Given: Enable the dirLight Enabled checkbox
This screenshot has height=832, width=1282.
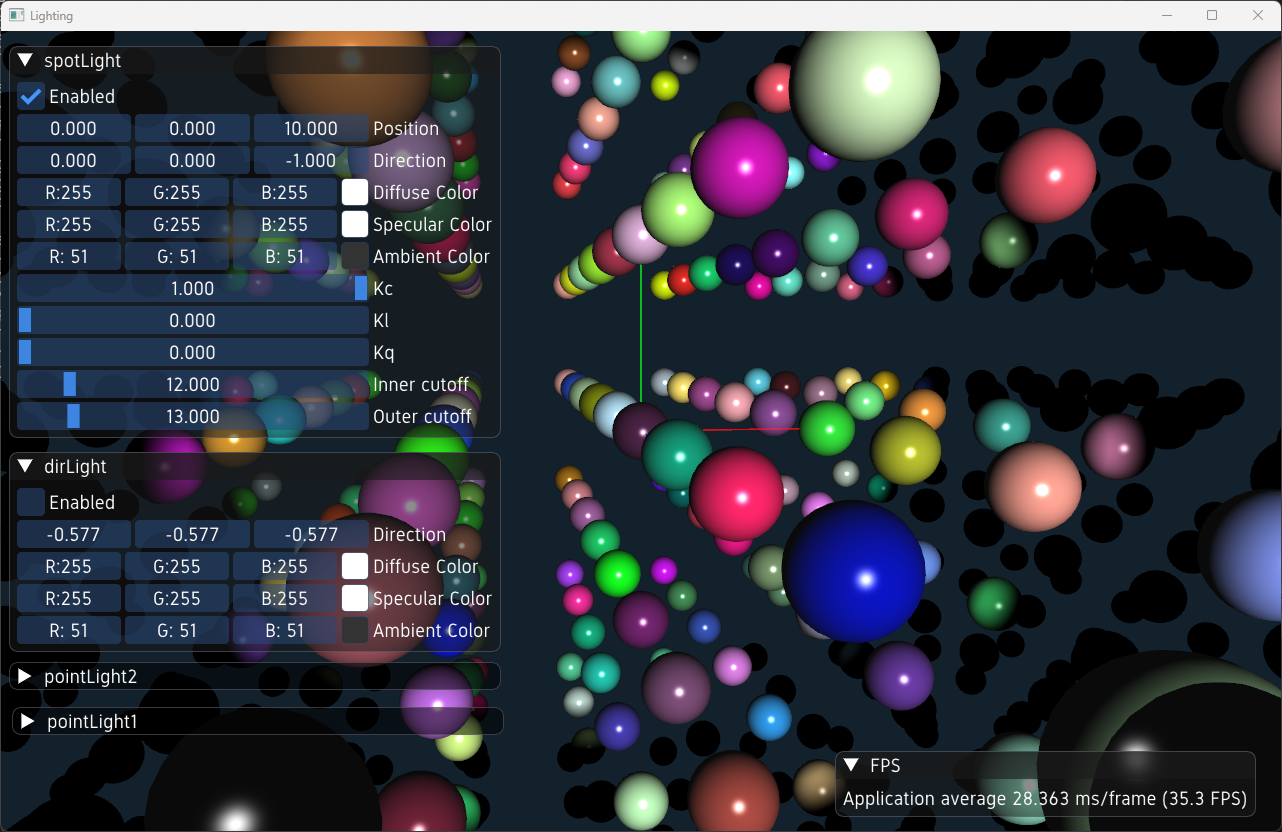Looking at the screenshot, I should point(31,503).
